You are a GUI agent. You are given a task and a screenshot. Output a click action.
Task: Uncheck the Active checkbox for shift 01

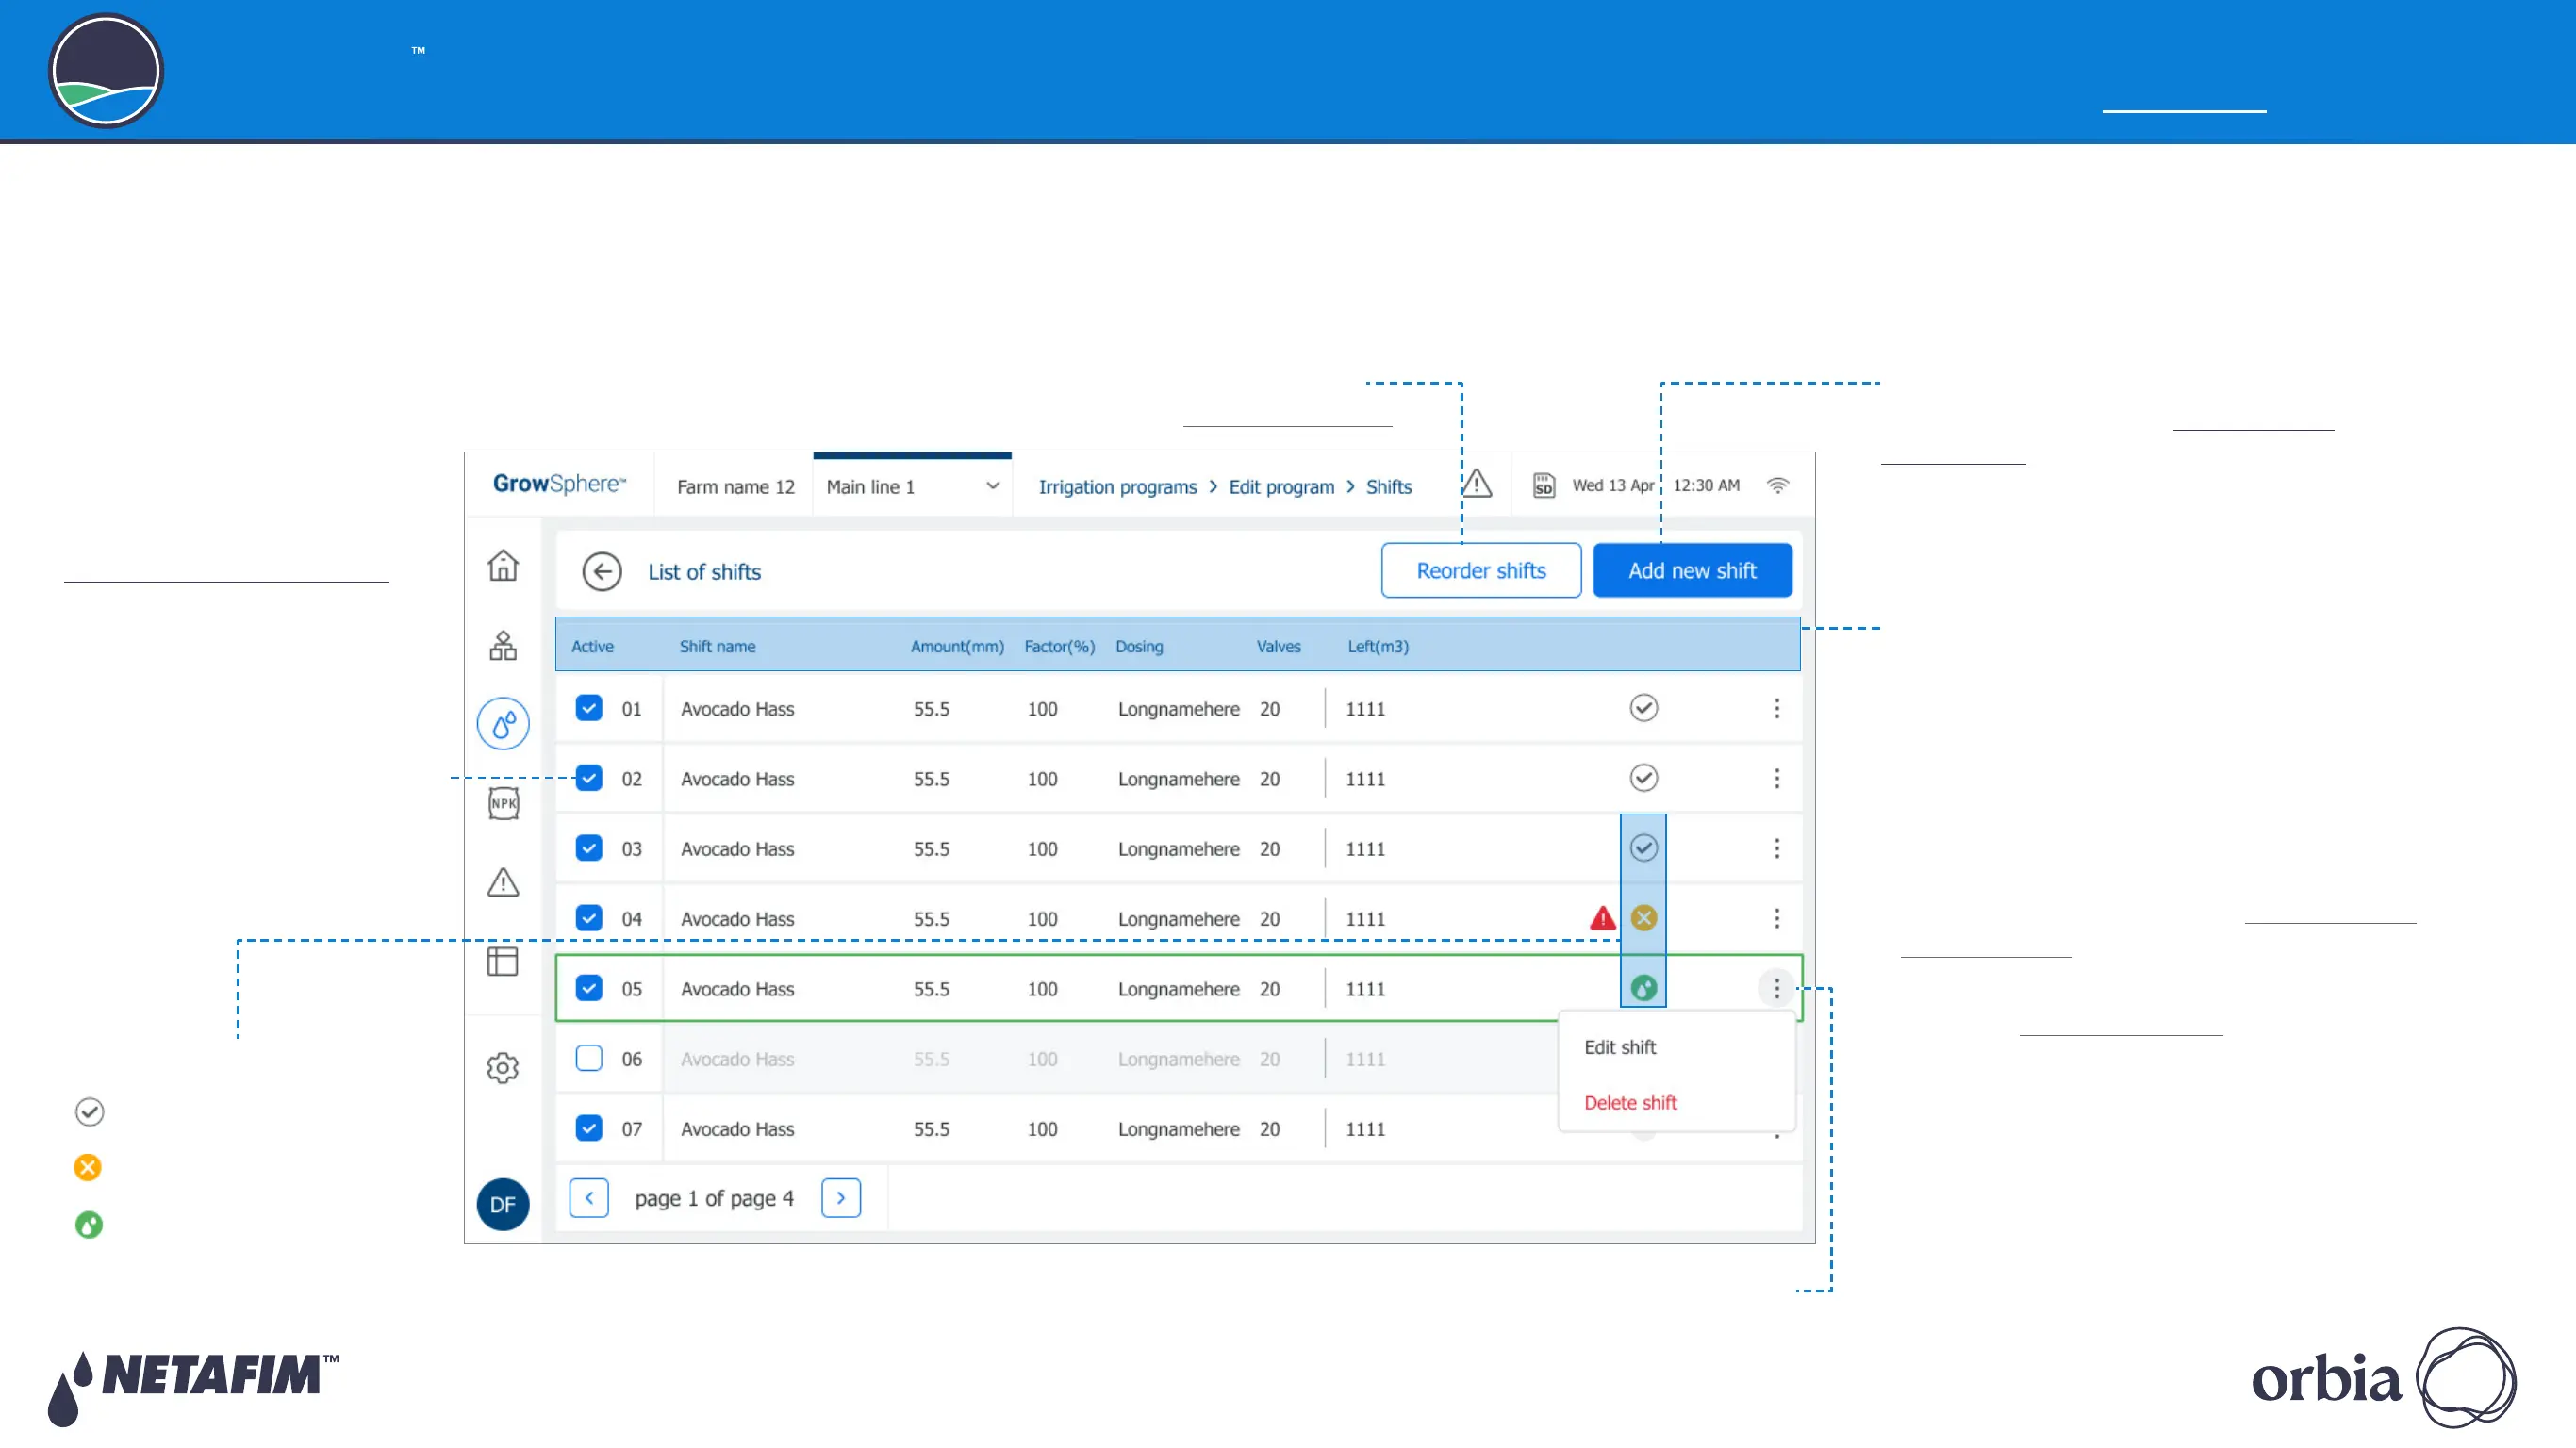(589, 708)
